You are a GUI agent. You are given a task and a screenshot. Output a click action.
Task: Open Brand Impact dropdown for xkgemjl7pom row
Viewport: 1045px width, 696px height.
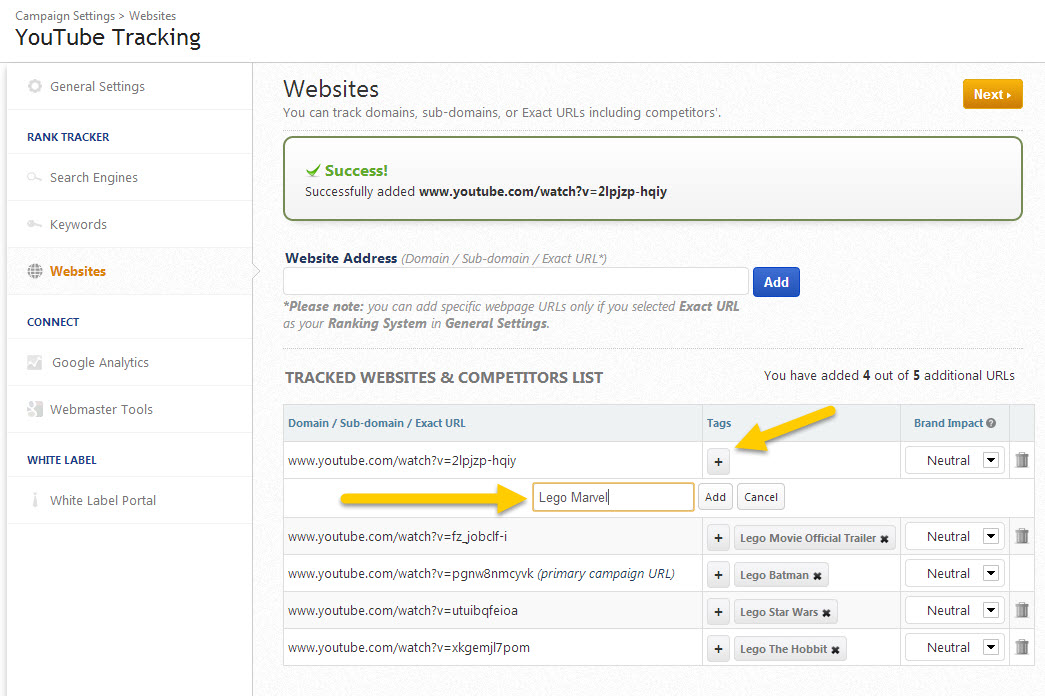pyautogui.click(x=991, y=648)
